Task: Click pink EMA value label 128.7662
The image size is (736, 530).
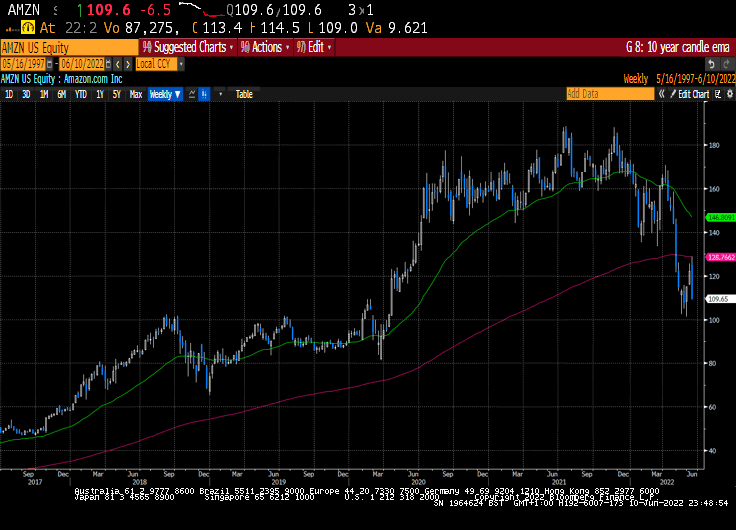Action: click(x=721, y=257)
